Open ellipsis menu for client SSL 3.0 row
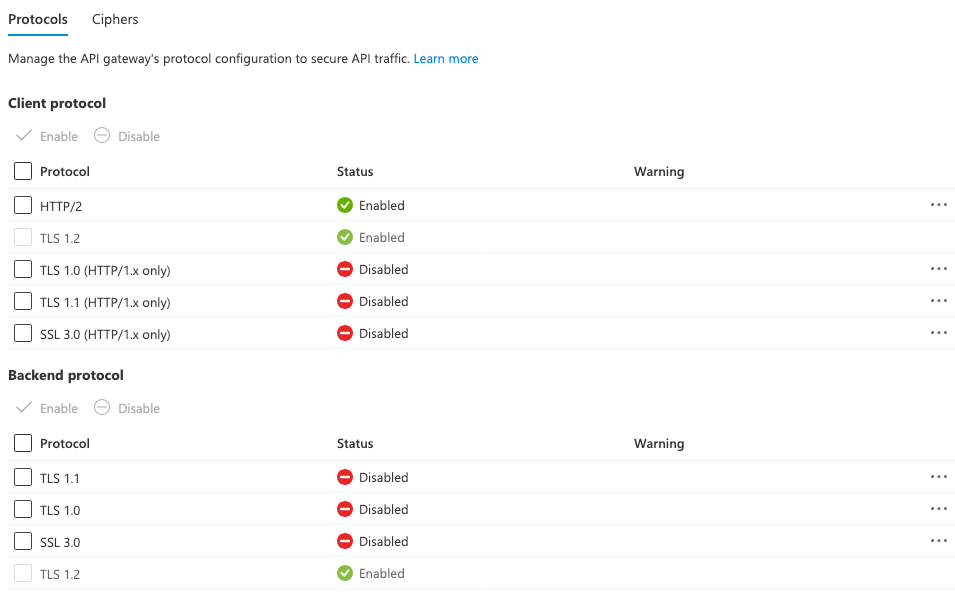 [938, 333]
